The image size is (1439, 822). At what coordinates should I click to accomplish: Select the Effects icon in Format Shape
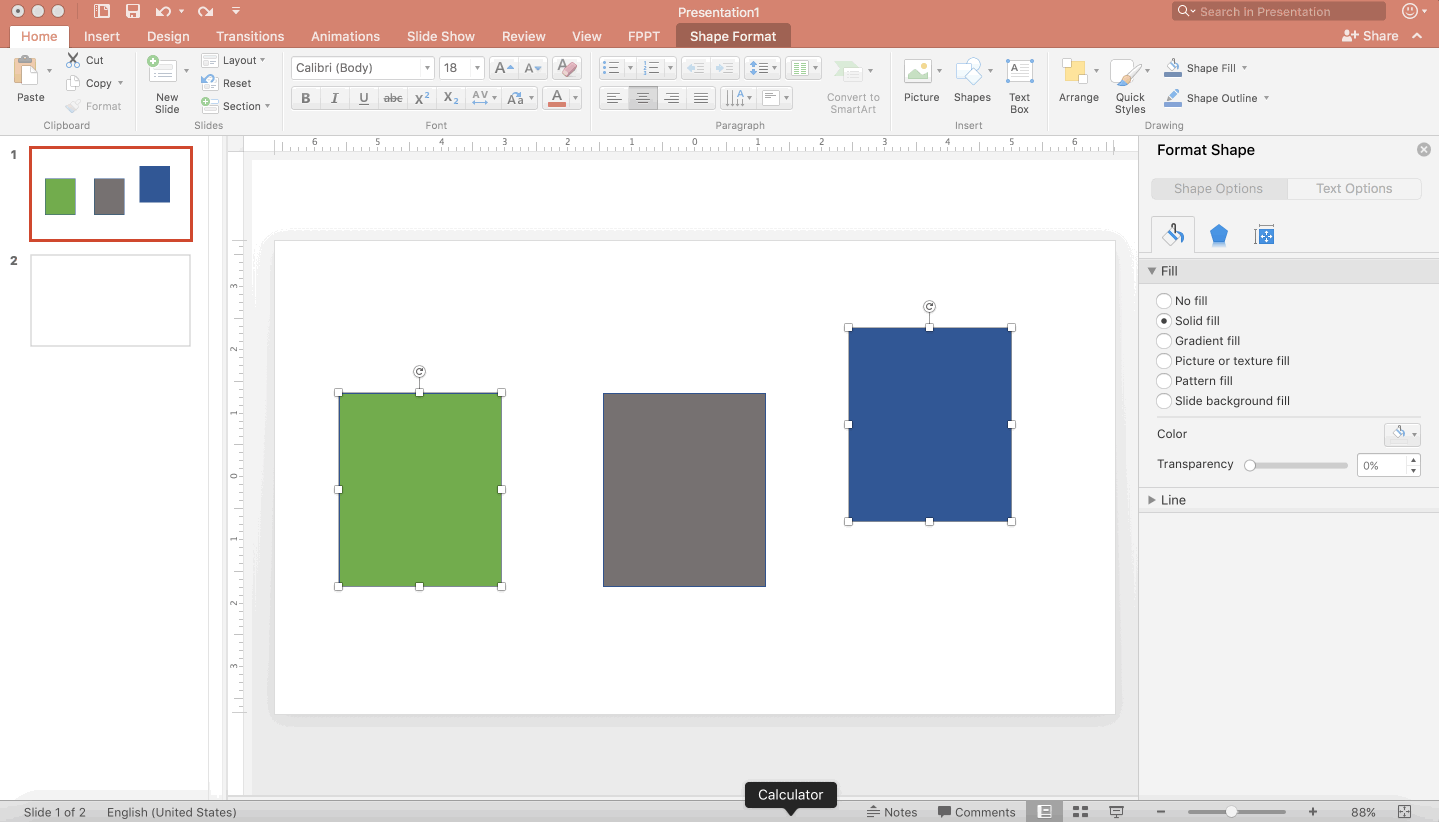click(x=1219, y=234)
